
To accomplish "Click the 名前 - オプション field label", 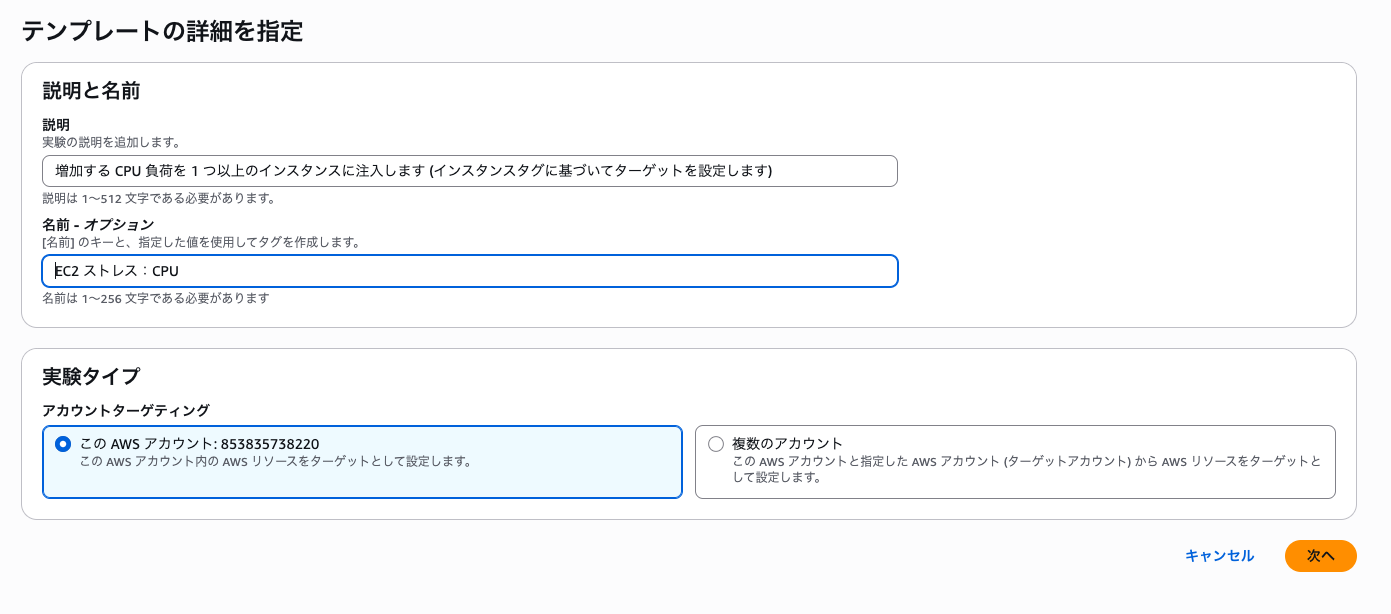I will click(x=98, y=225).
